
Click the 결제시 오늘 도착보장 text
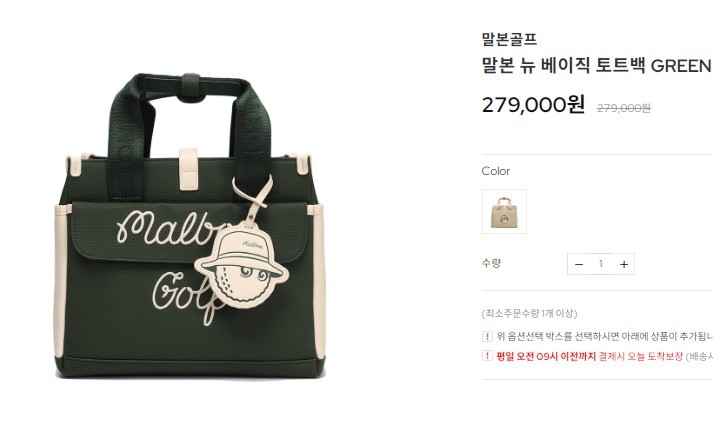coord(641,356)
